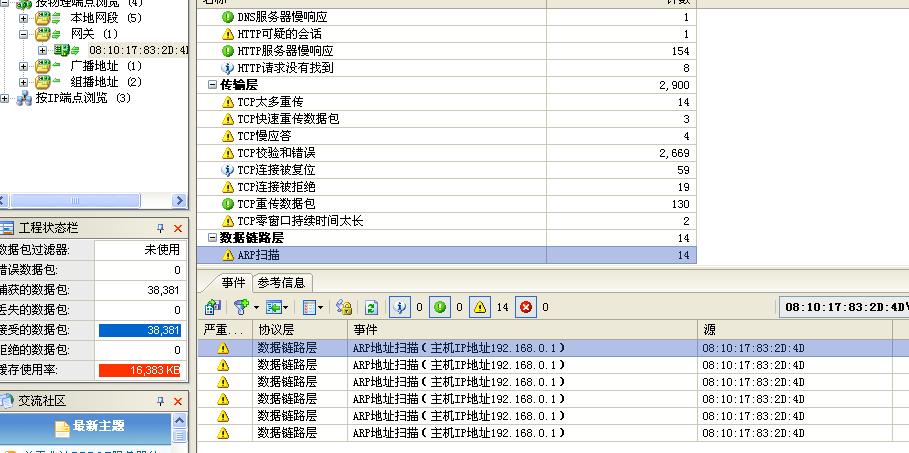Click the funnel add-filter icon
Screen dimensions: 909x453
(241, 307)
